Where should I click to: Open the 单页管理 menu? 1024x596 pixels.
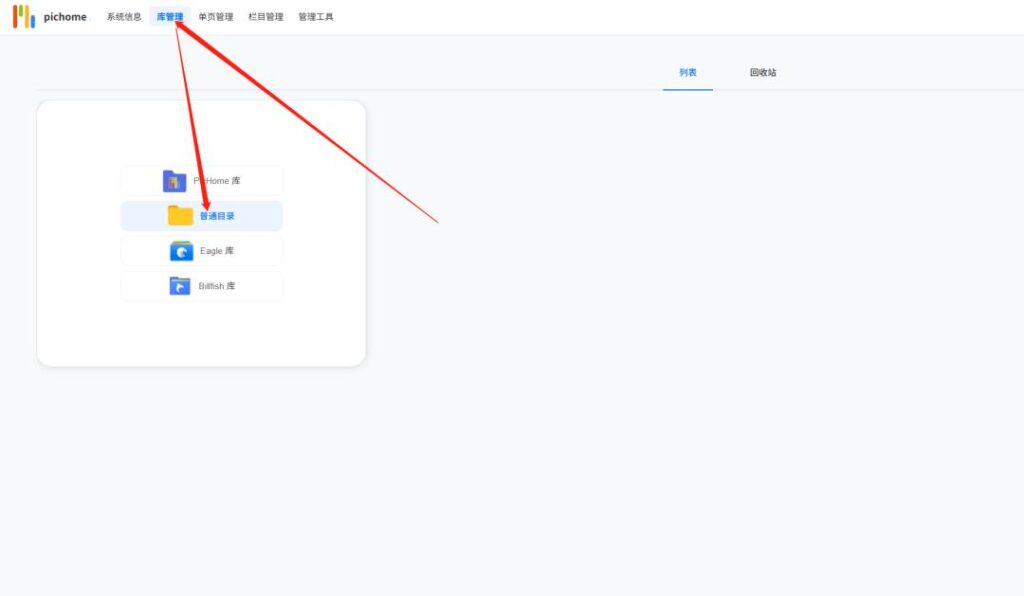pyautogui.click(x=214, y=16)
